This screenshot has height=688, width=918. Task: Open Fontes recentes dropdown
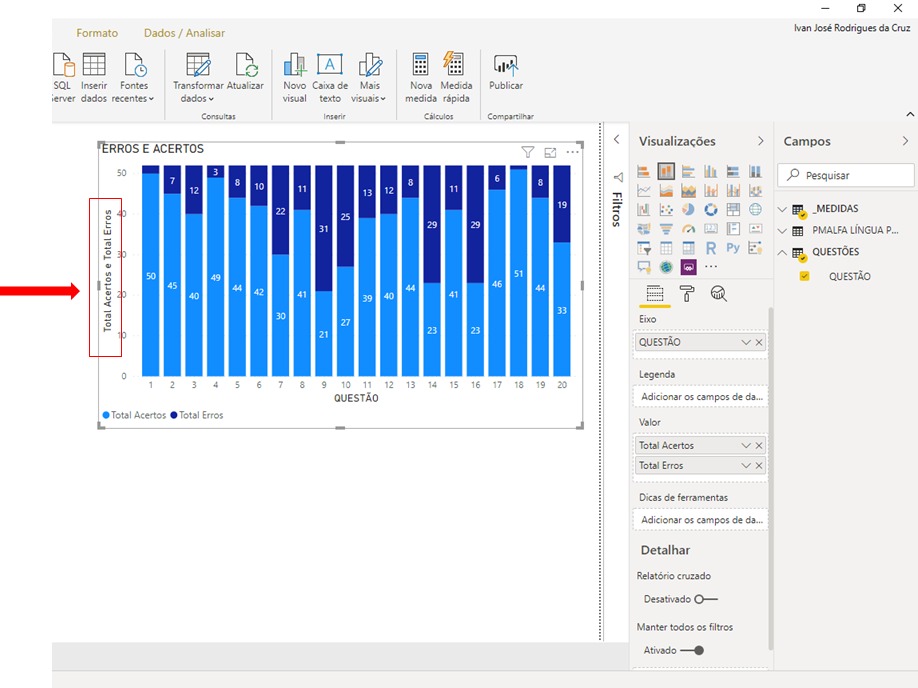tap(133, 78)
